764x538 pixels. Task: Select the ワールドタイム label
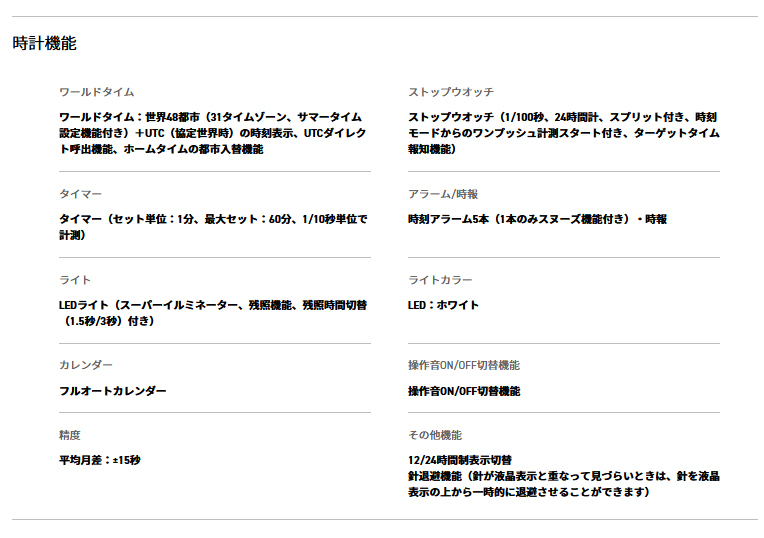96,92
